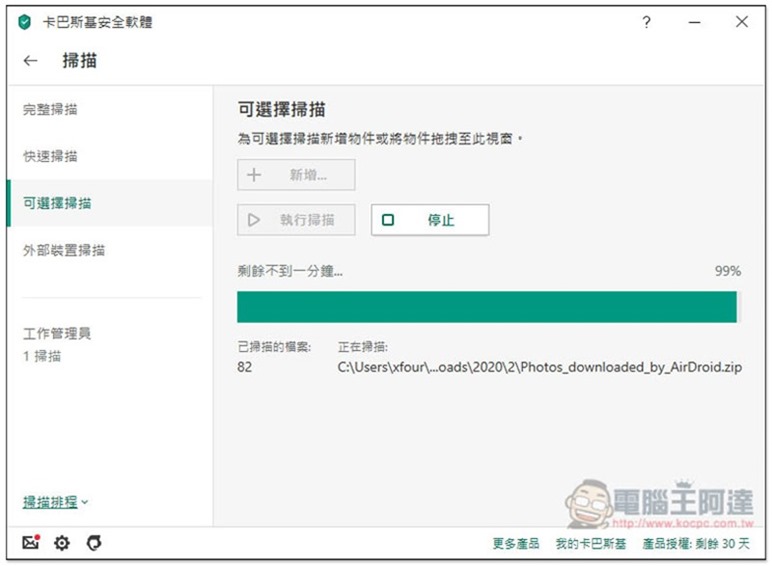The image size is (772, 566).
Task: Open settings via the gear icon
Action: (x=62, y=543)
